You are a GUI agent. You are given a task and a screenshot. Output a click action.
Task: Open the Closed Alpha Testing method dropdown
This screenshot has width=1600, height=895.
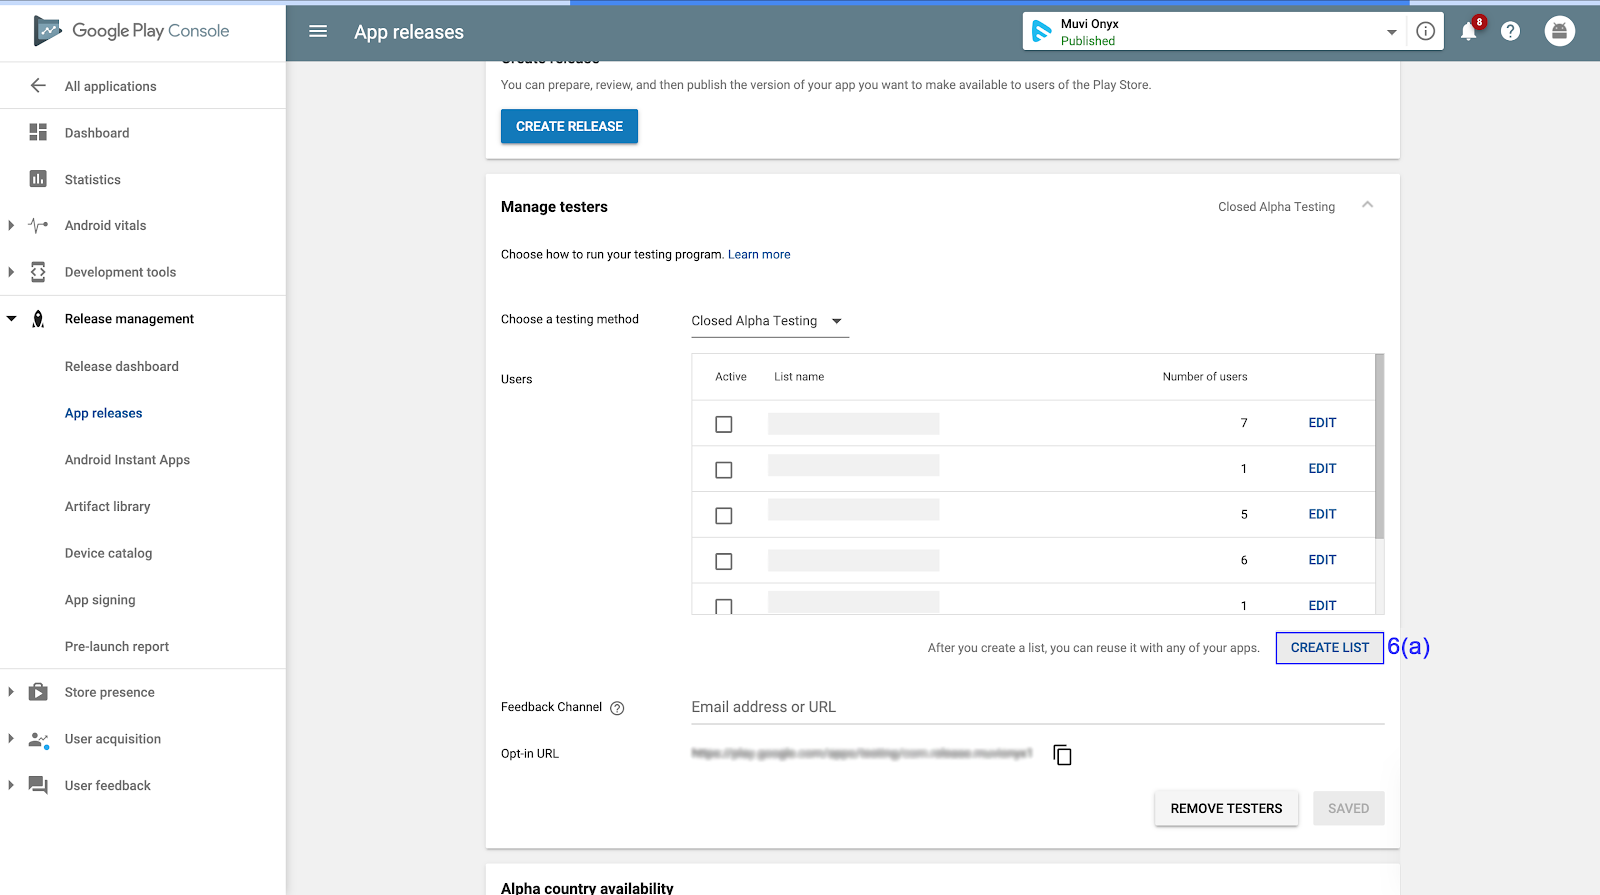770,321
